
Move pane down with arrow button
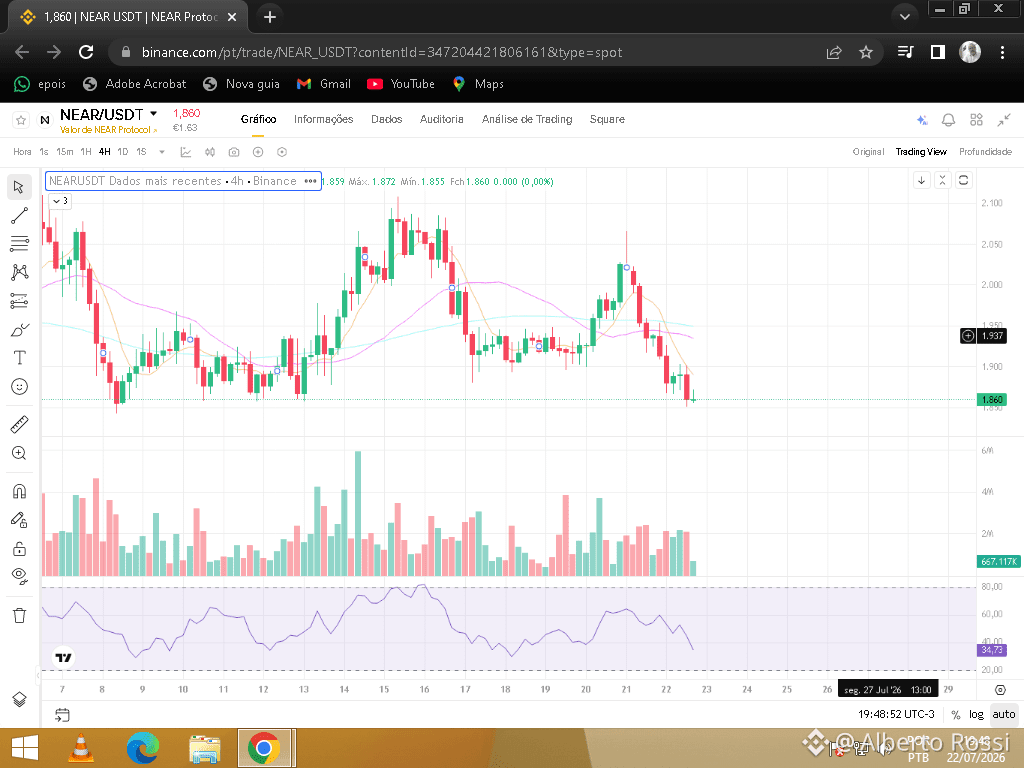(921, 180)
